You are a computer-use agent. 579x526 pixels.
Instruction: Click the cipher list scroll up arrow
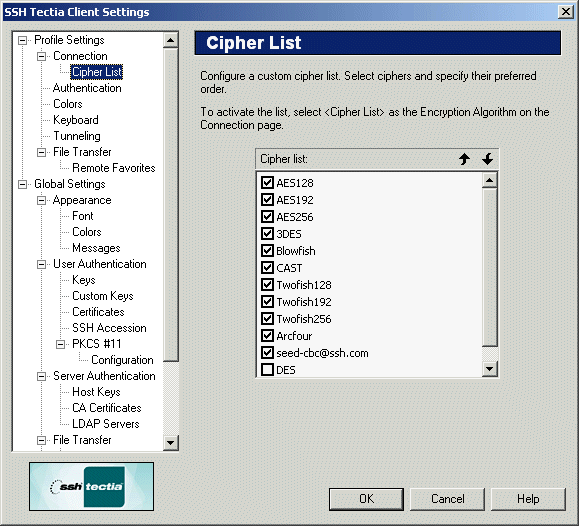click(490, 180)
